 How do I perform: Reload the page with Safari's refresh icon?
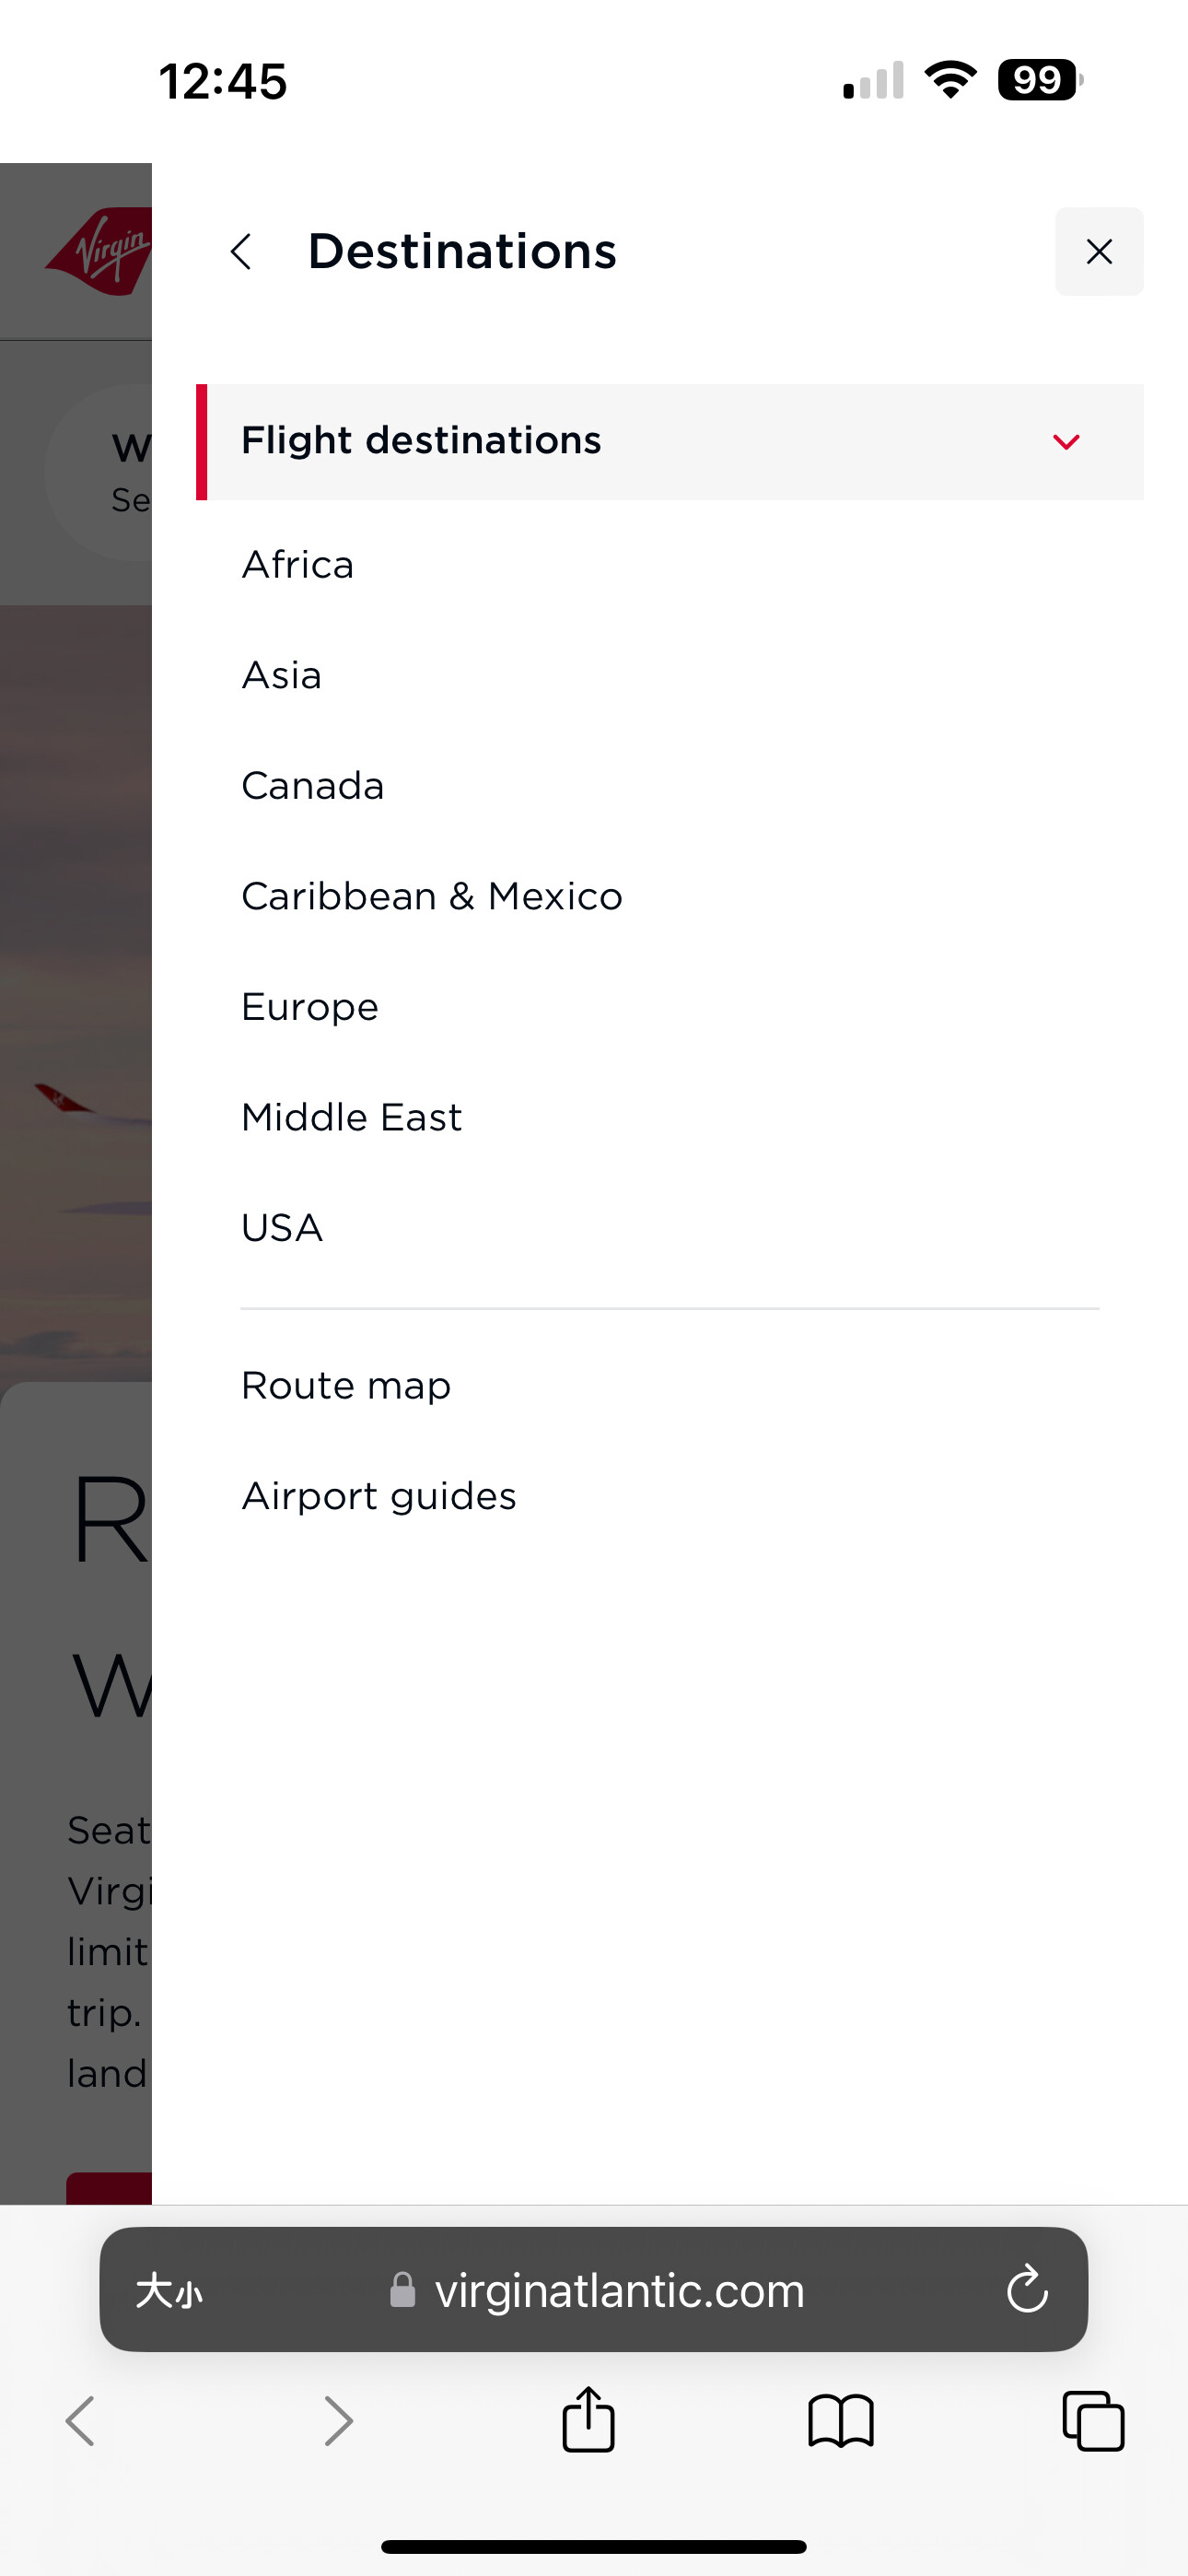pos(1027,2289)
